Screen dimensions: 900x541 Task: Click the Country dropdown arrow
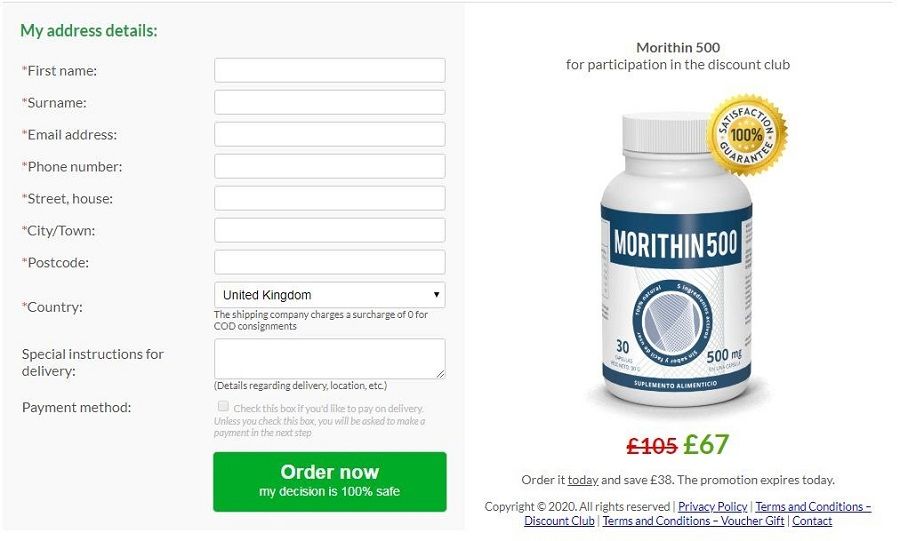[x=436, y=295]
